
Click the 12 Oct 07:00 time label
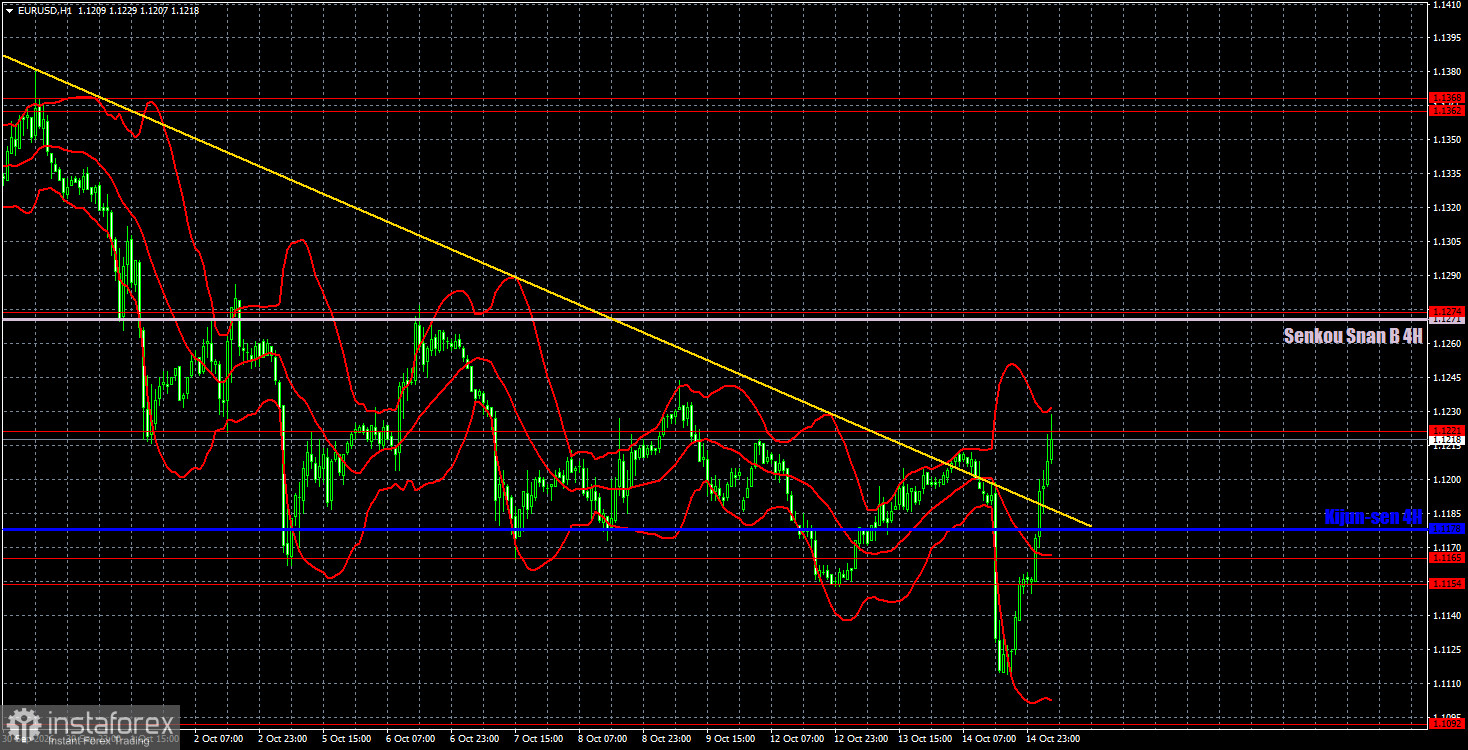pyautogui.click(x=795, y=739)
